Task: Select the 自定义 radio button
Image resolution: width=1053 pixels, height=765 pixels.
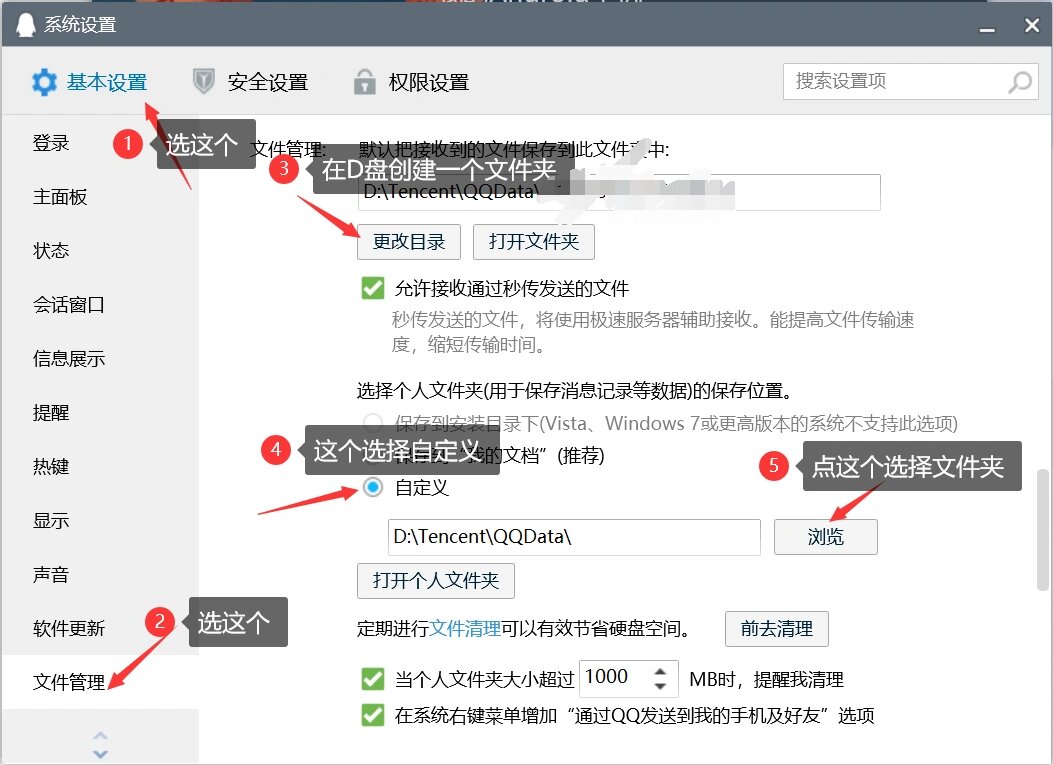Action: [373, 488]
